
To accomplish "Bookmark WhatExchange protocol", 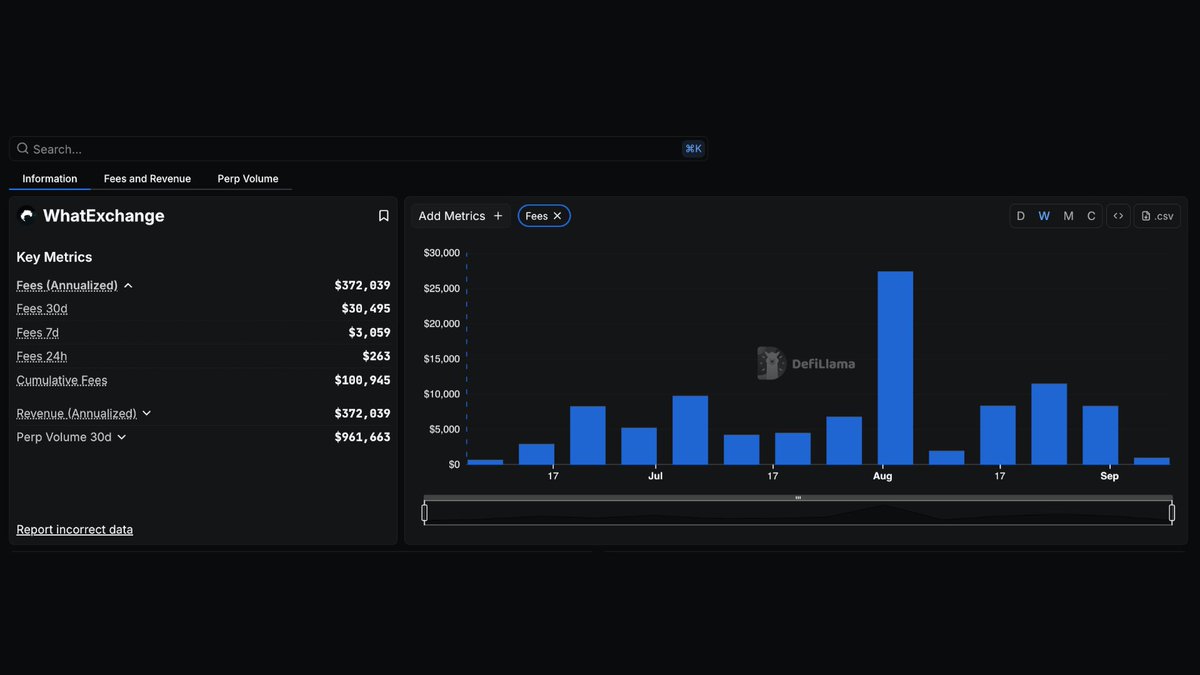I will [383, 216].
